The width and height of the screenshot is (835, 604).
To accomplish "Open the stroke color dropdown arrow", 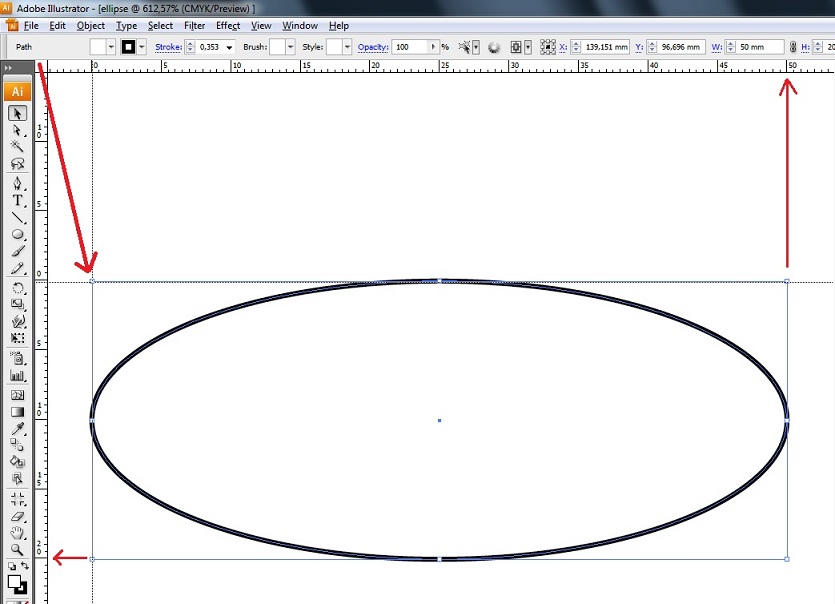I will (142, 47).
